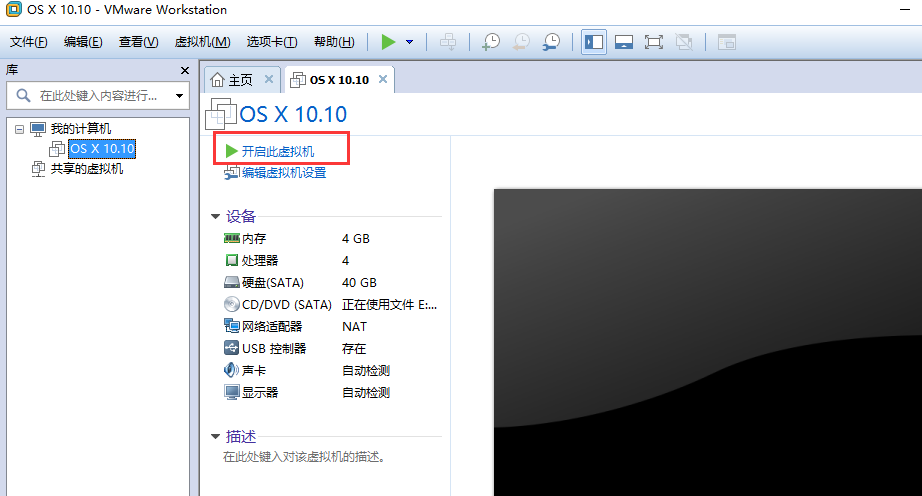Viewport: 922px width, 496px height.
Task: Click 开启此虚拟机 link
Action: coord(278,152)
